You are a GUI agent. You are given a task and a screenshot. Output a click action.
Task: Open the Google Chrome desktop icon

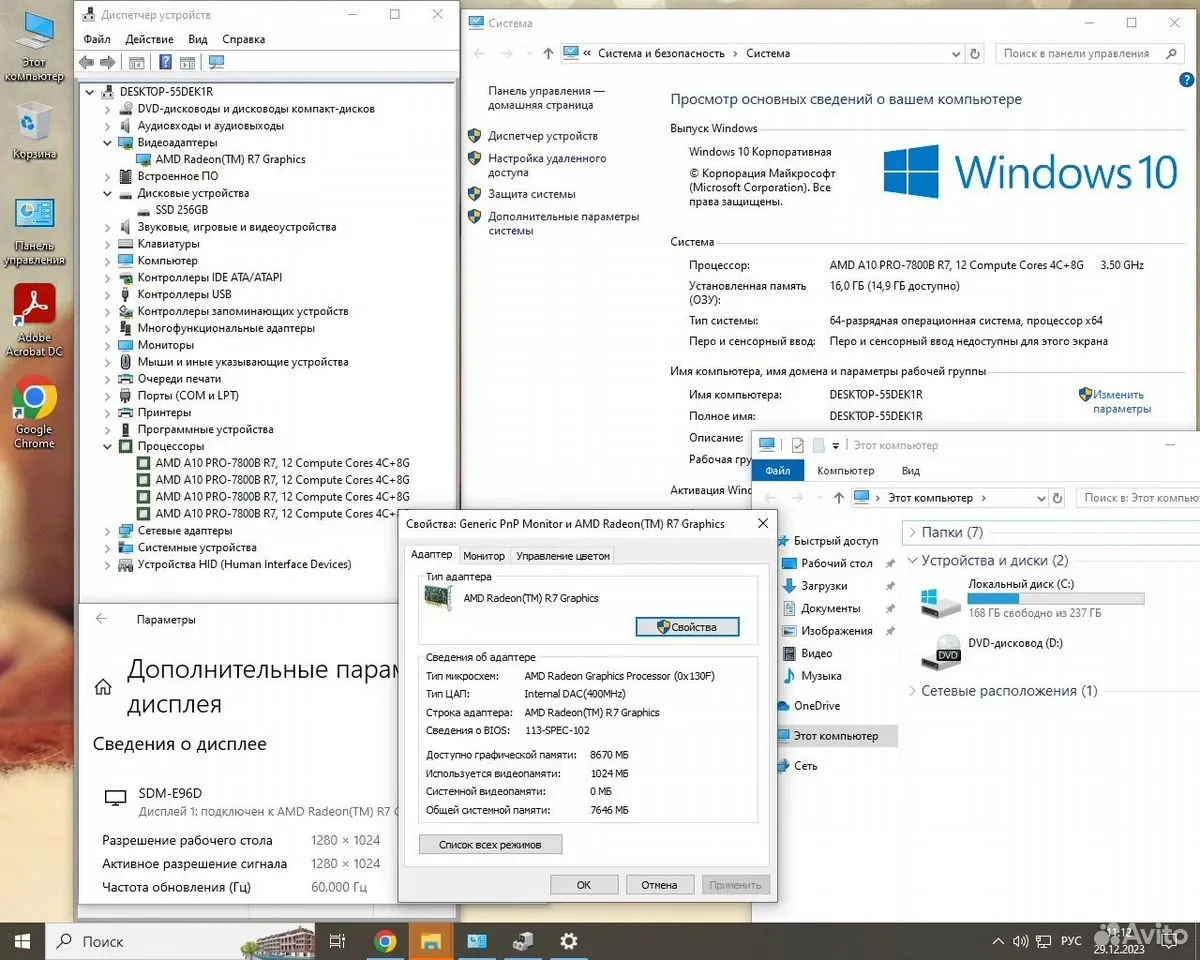pyautogui.click(x=34, y=412)
